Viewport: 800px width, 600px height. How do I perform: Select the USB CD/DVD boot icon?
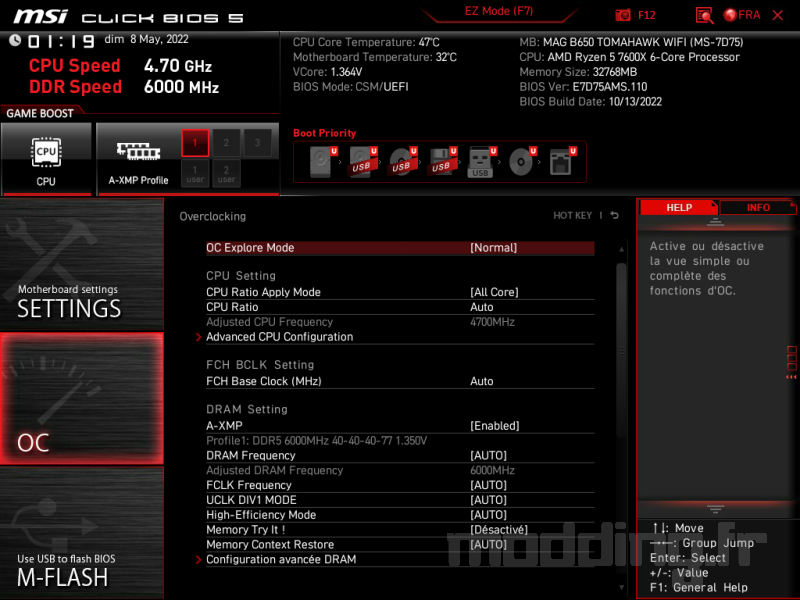pos(402,162)
